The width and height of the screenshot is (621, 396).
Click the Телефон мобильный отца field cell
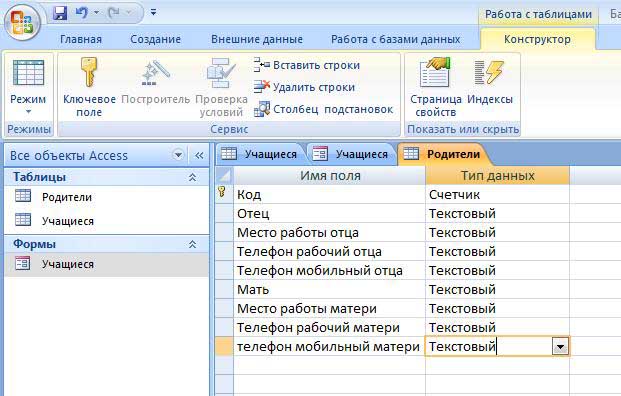pos(330,270)
